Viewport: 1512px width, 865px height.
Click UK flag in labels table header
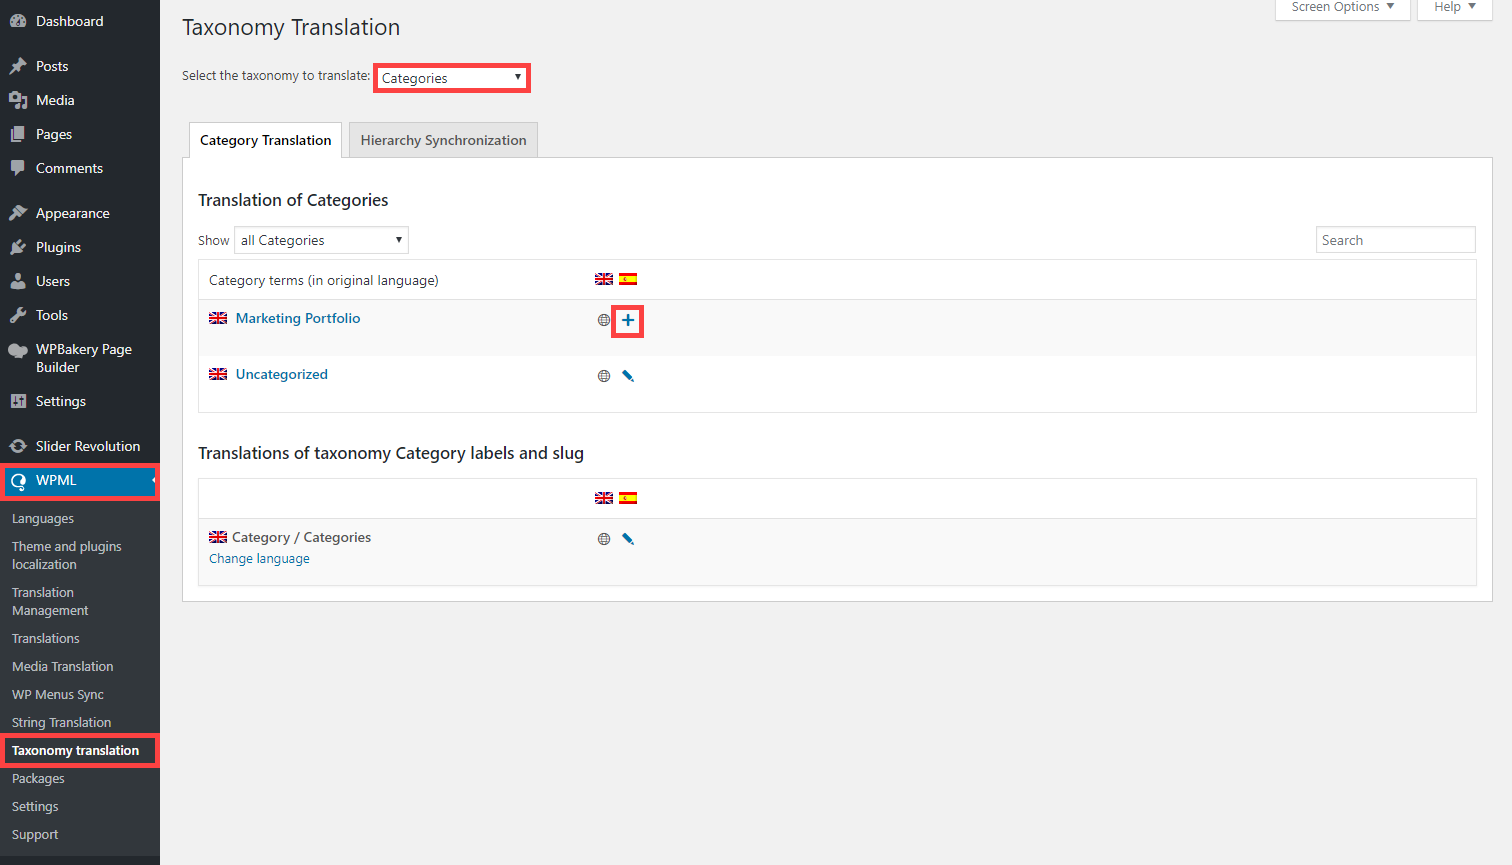pyautogui.click(x=604, y=498)
